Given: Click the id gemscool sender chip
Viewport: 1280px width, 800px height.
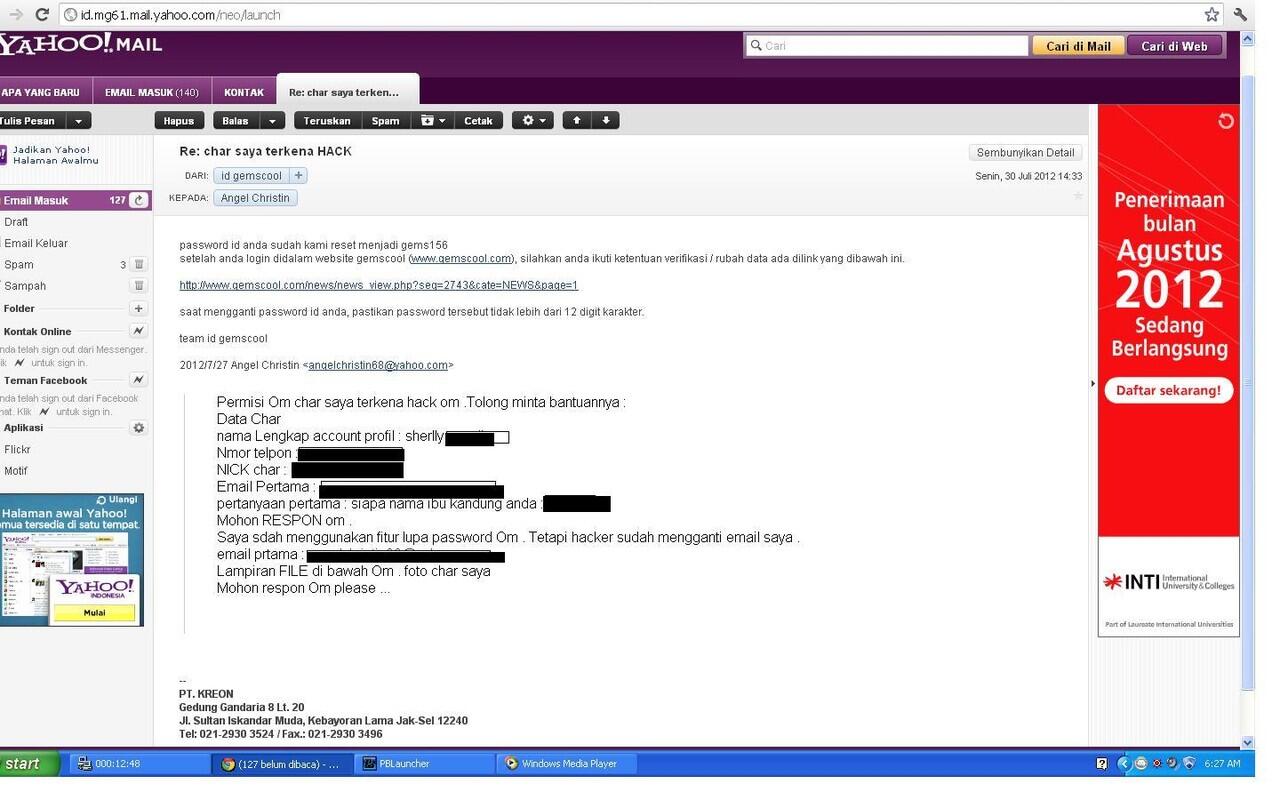Looking at the screenshot, I should (251, 175).
